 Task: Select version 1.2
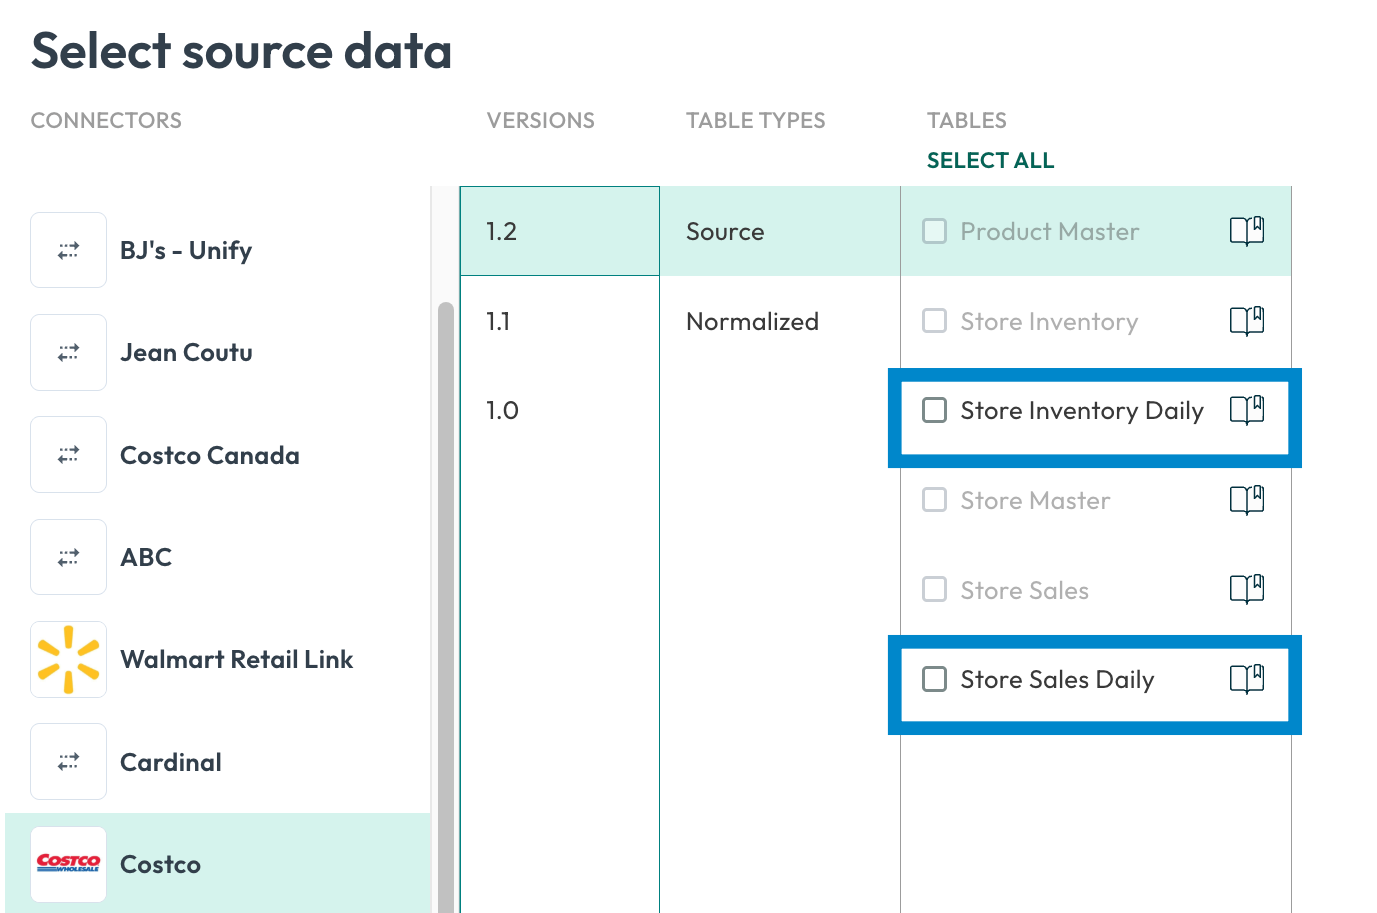[559, 231]
